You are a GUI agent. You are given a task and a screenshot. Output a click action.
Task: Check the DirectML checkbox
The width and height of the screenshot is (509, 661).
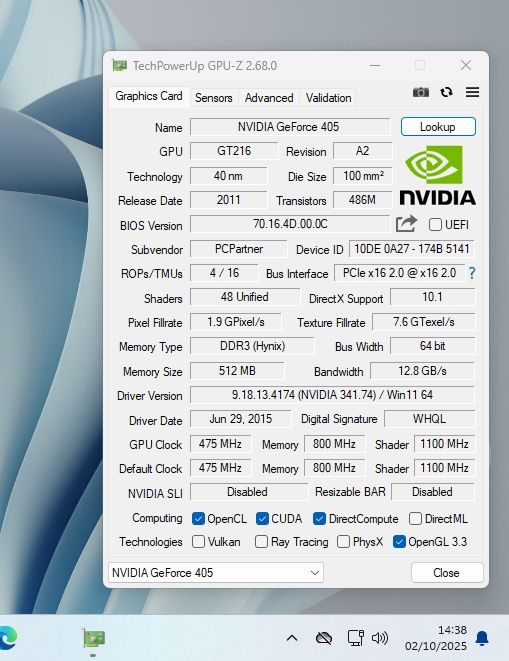(x=415, y=519)
